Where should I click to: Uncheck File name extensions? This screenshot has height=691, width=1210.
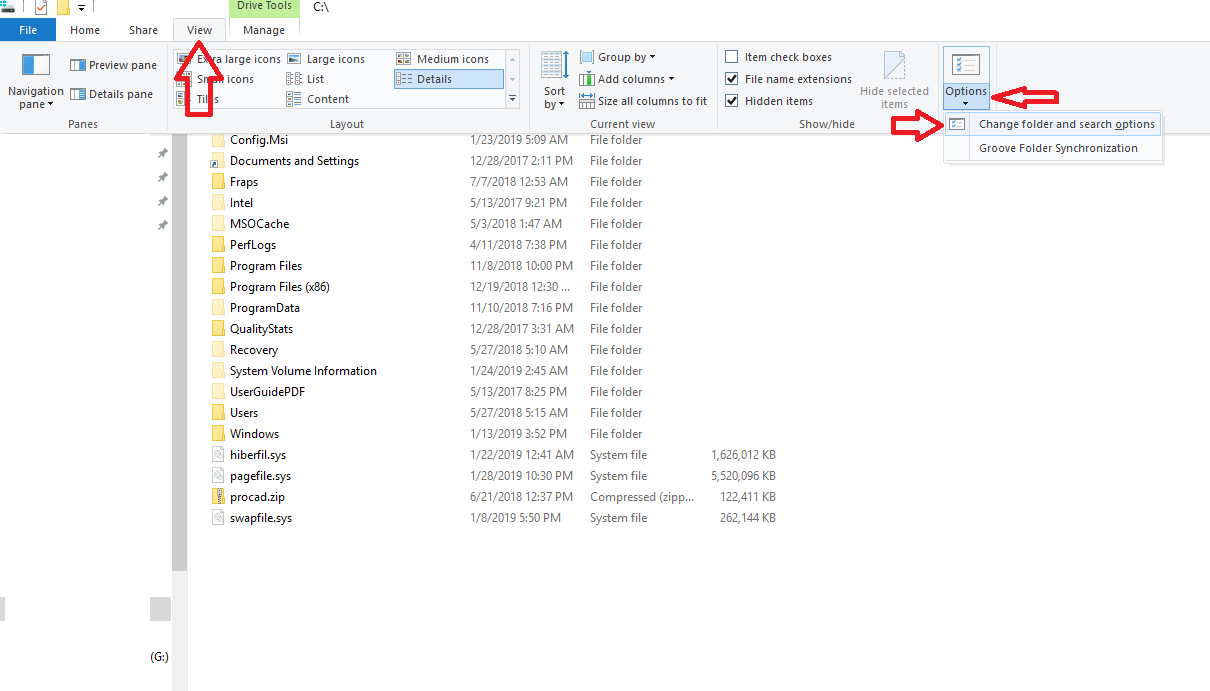tap(732, 79)
